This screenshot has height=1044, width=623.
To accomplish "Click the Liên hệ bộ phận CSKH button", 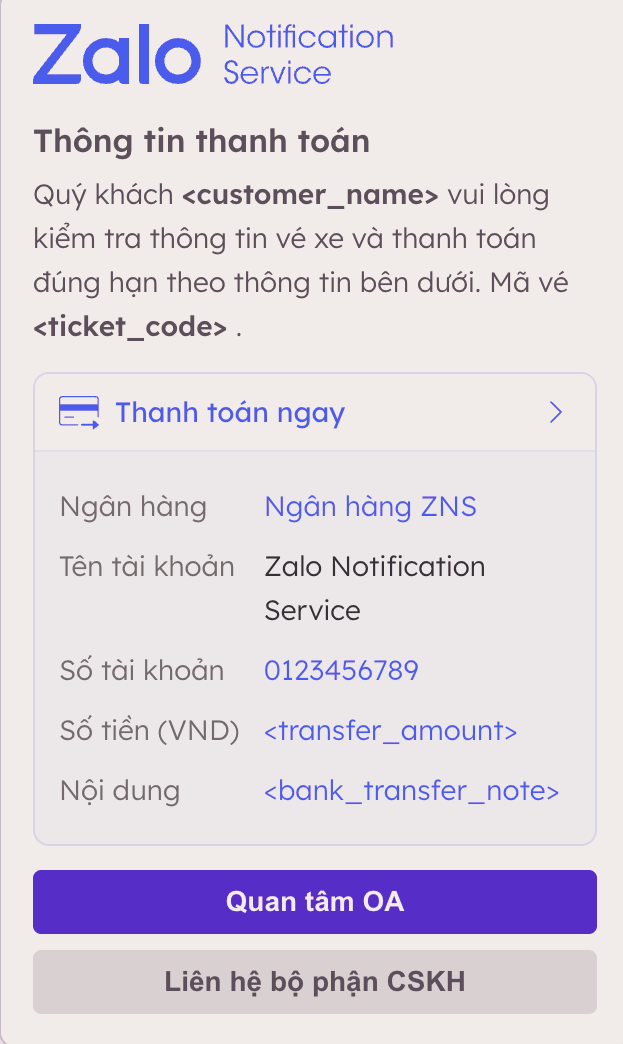I will click(x=315, y=981).
